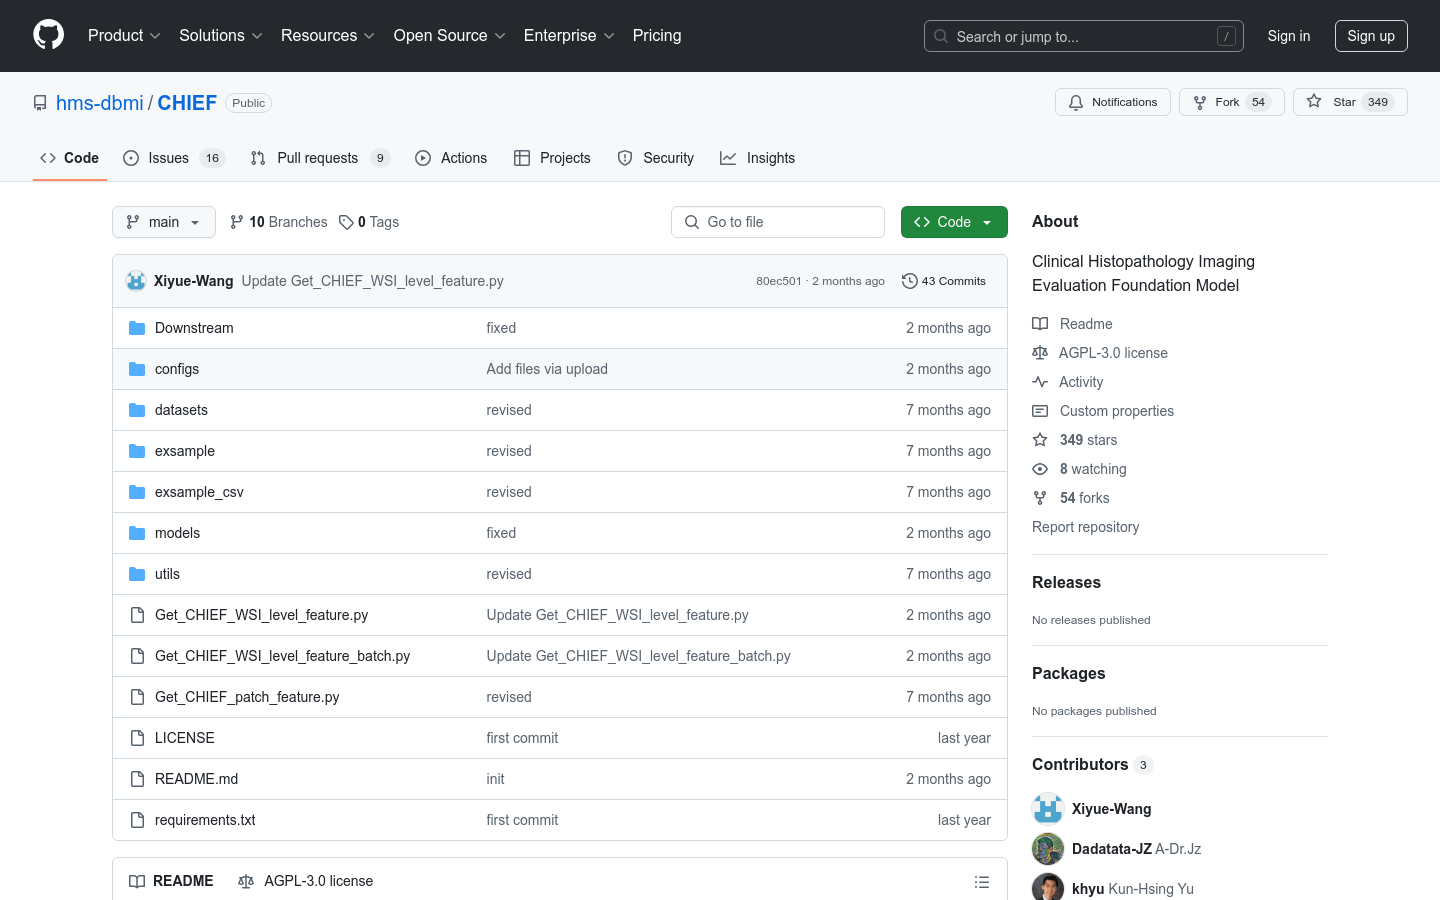Switch to the Actions tab

451,158
